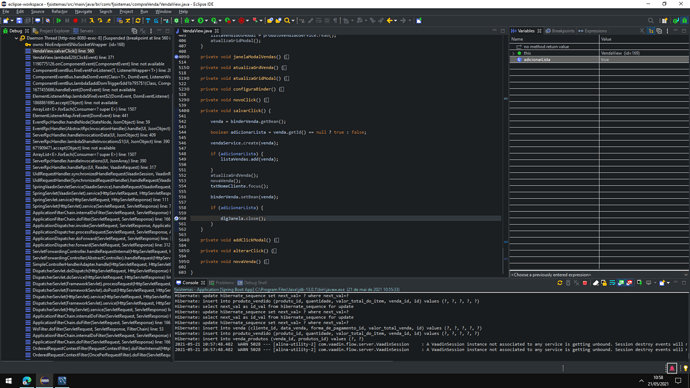Click the Step Over toolbar icon

tap(100, 21)
